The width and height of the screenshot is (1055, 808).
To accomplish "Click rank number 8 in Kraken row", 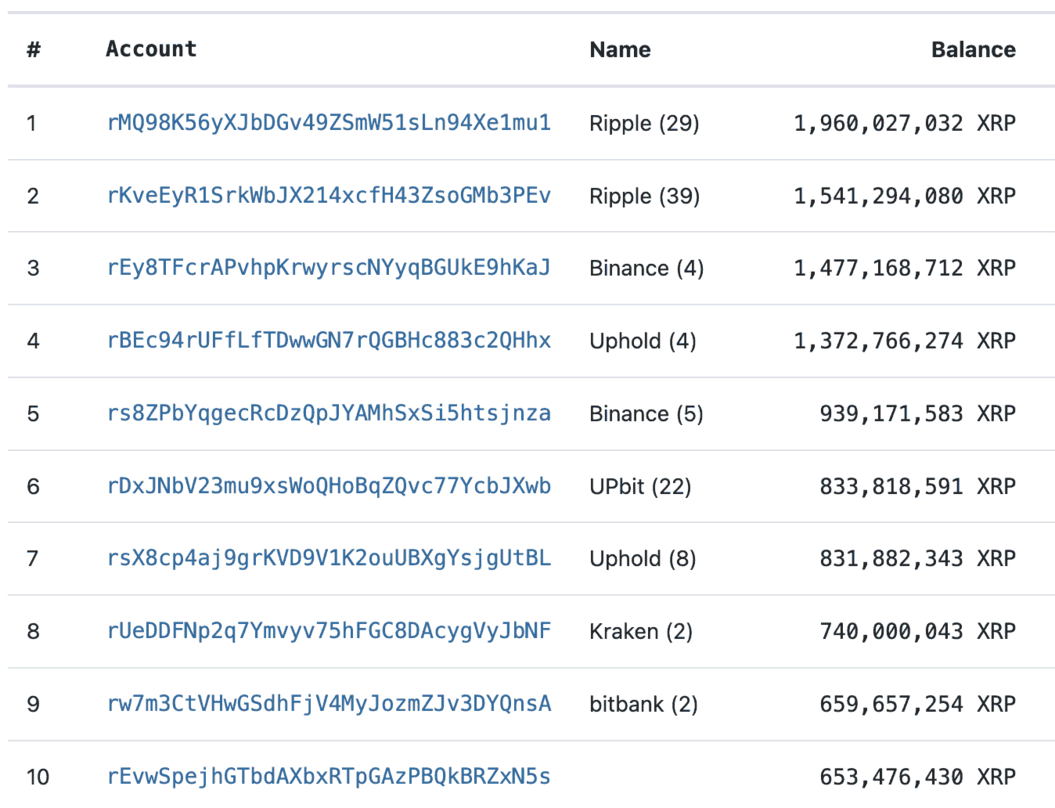I will pyautogui.click(x=33, y=632).
